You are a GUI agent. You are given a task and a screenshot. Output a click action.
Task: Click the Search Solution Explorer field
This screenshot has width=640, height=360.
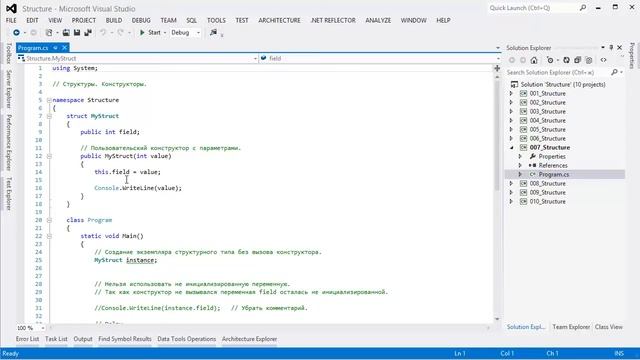pos(558,72)
